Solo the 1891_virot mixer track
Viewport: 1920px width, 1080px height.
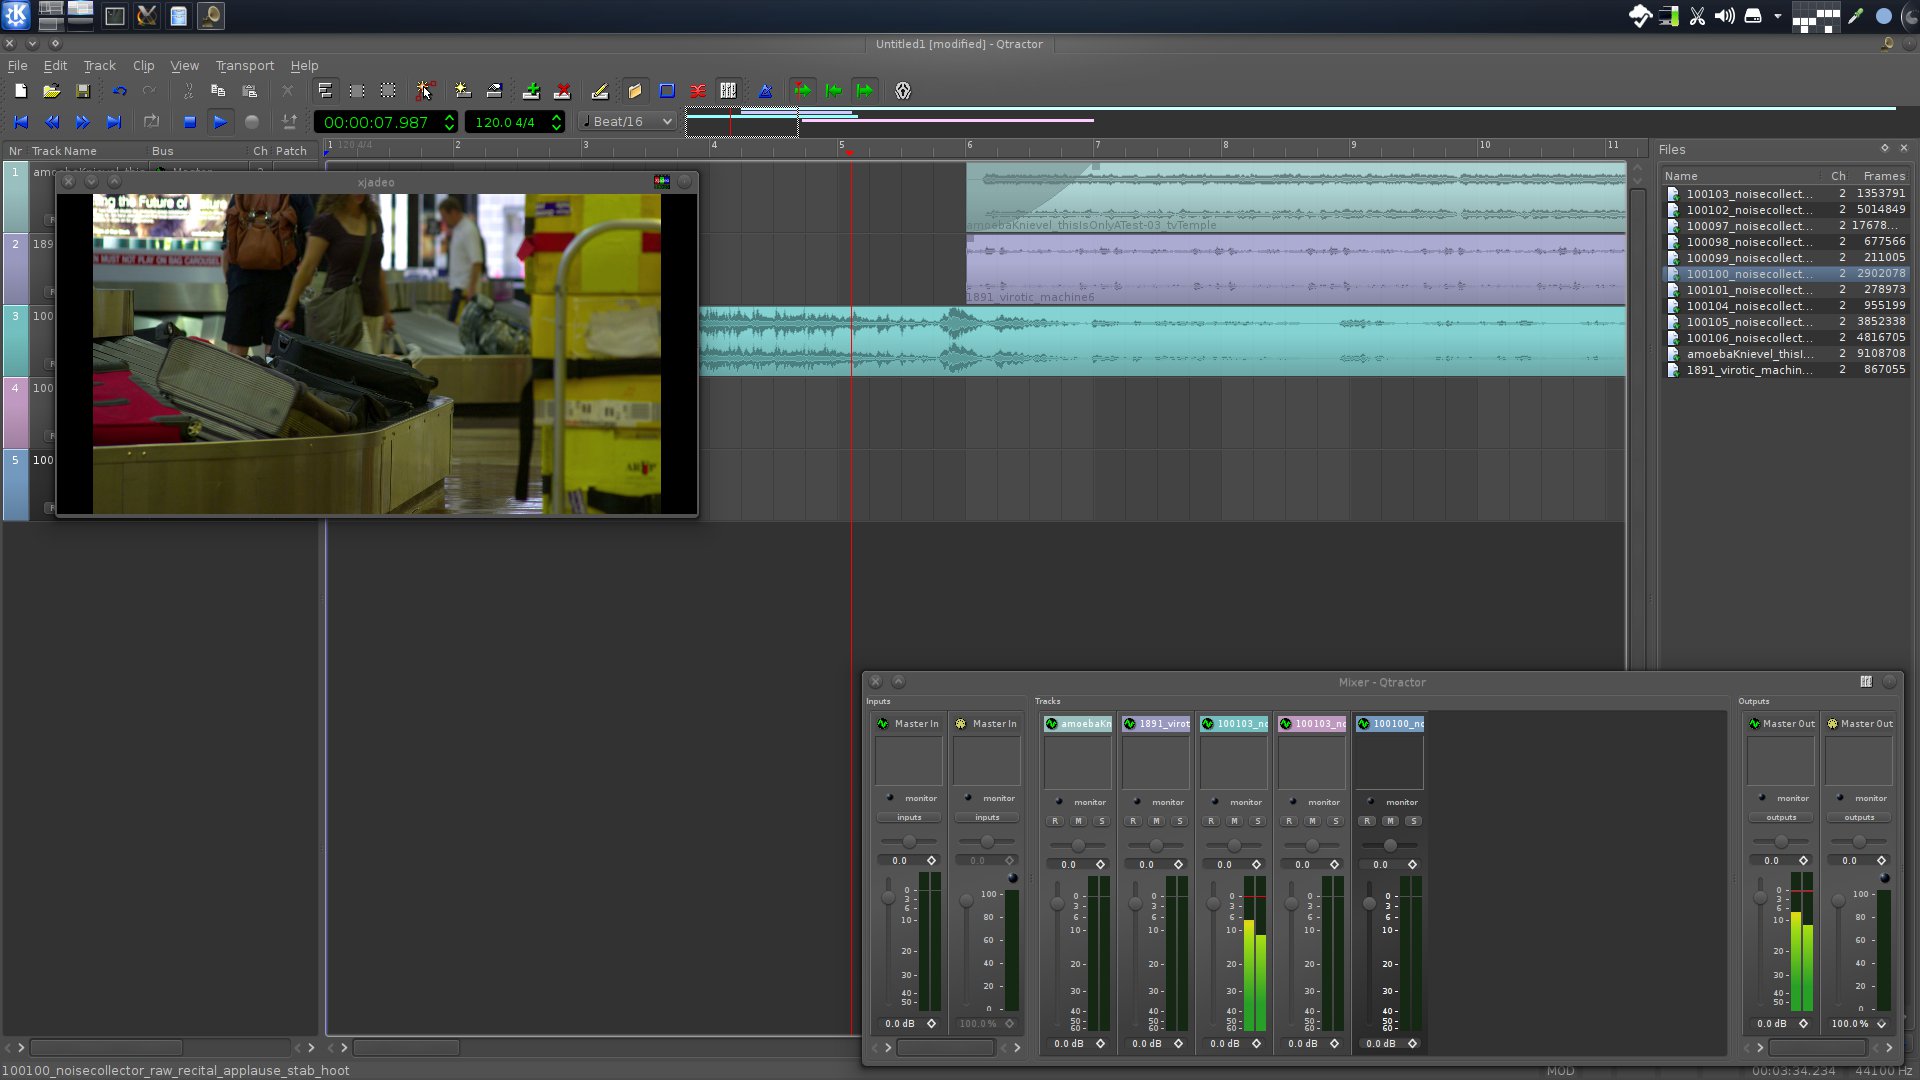click(1180, 821)
